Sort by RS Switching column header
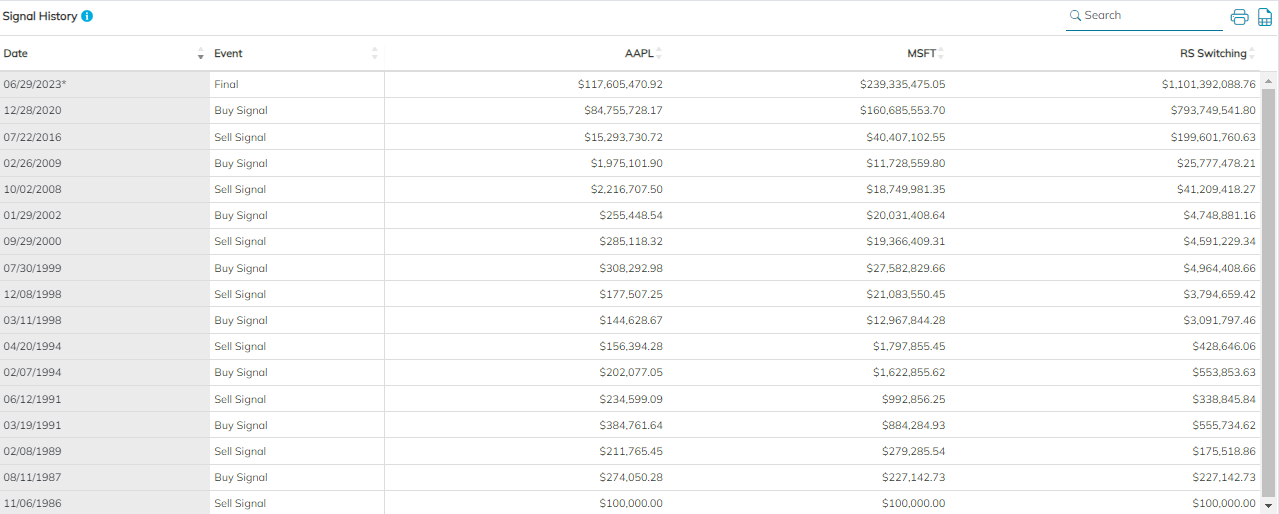Viewport: 1279px width, 514px height. pos(1212,53)
